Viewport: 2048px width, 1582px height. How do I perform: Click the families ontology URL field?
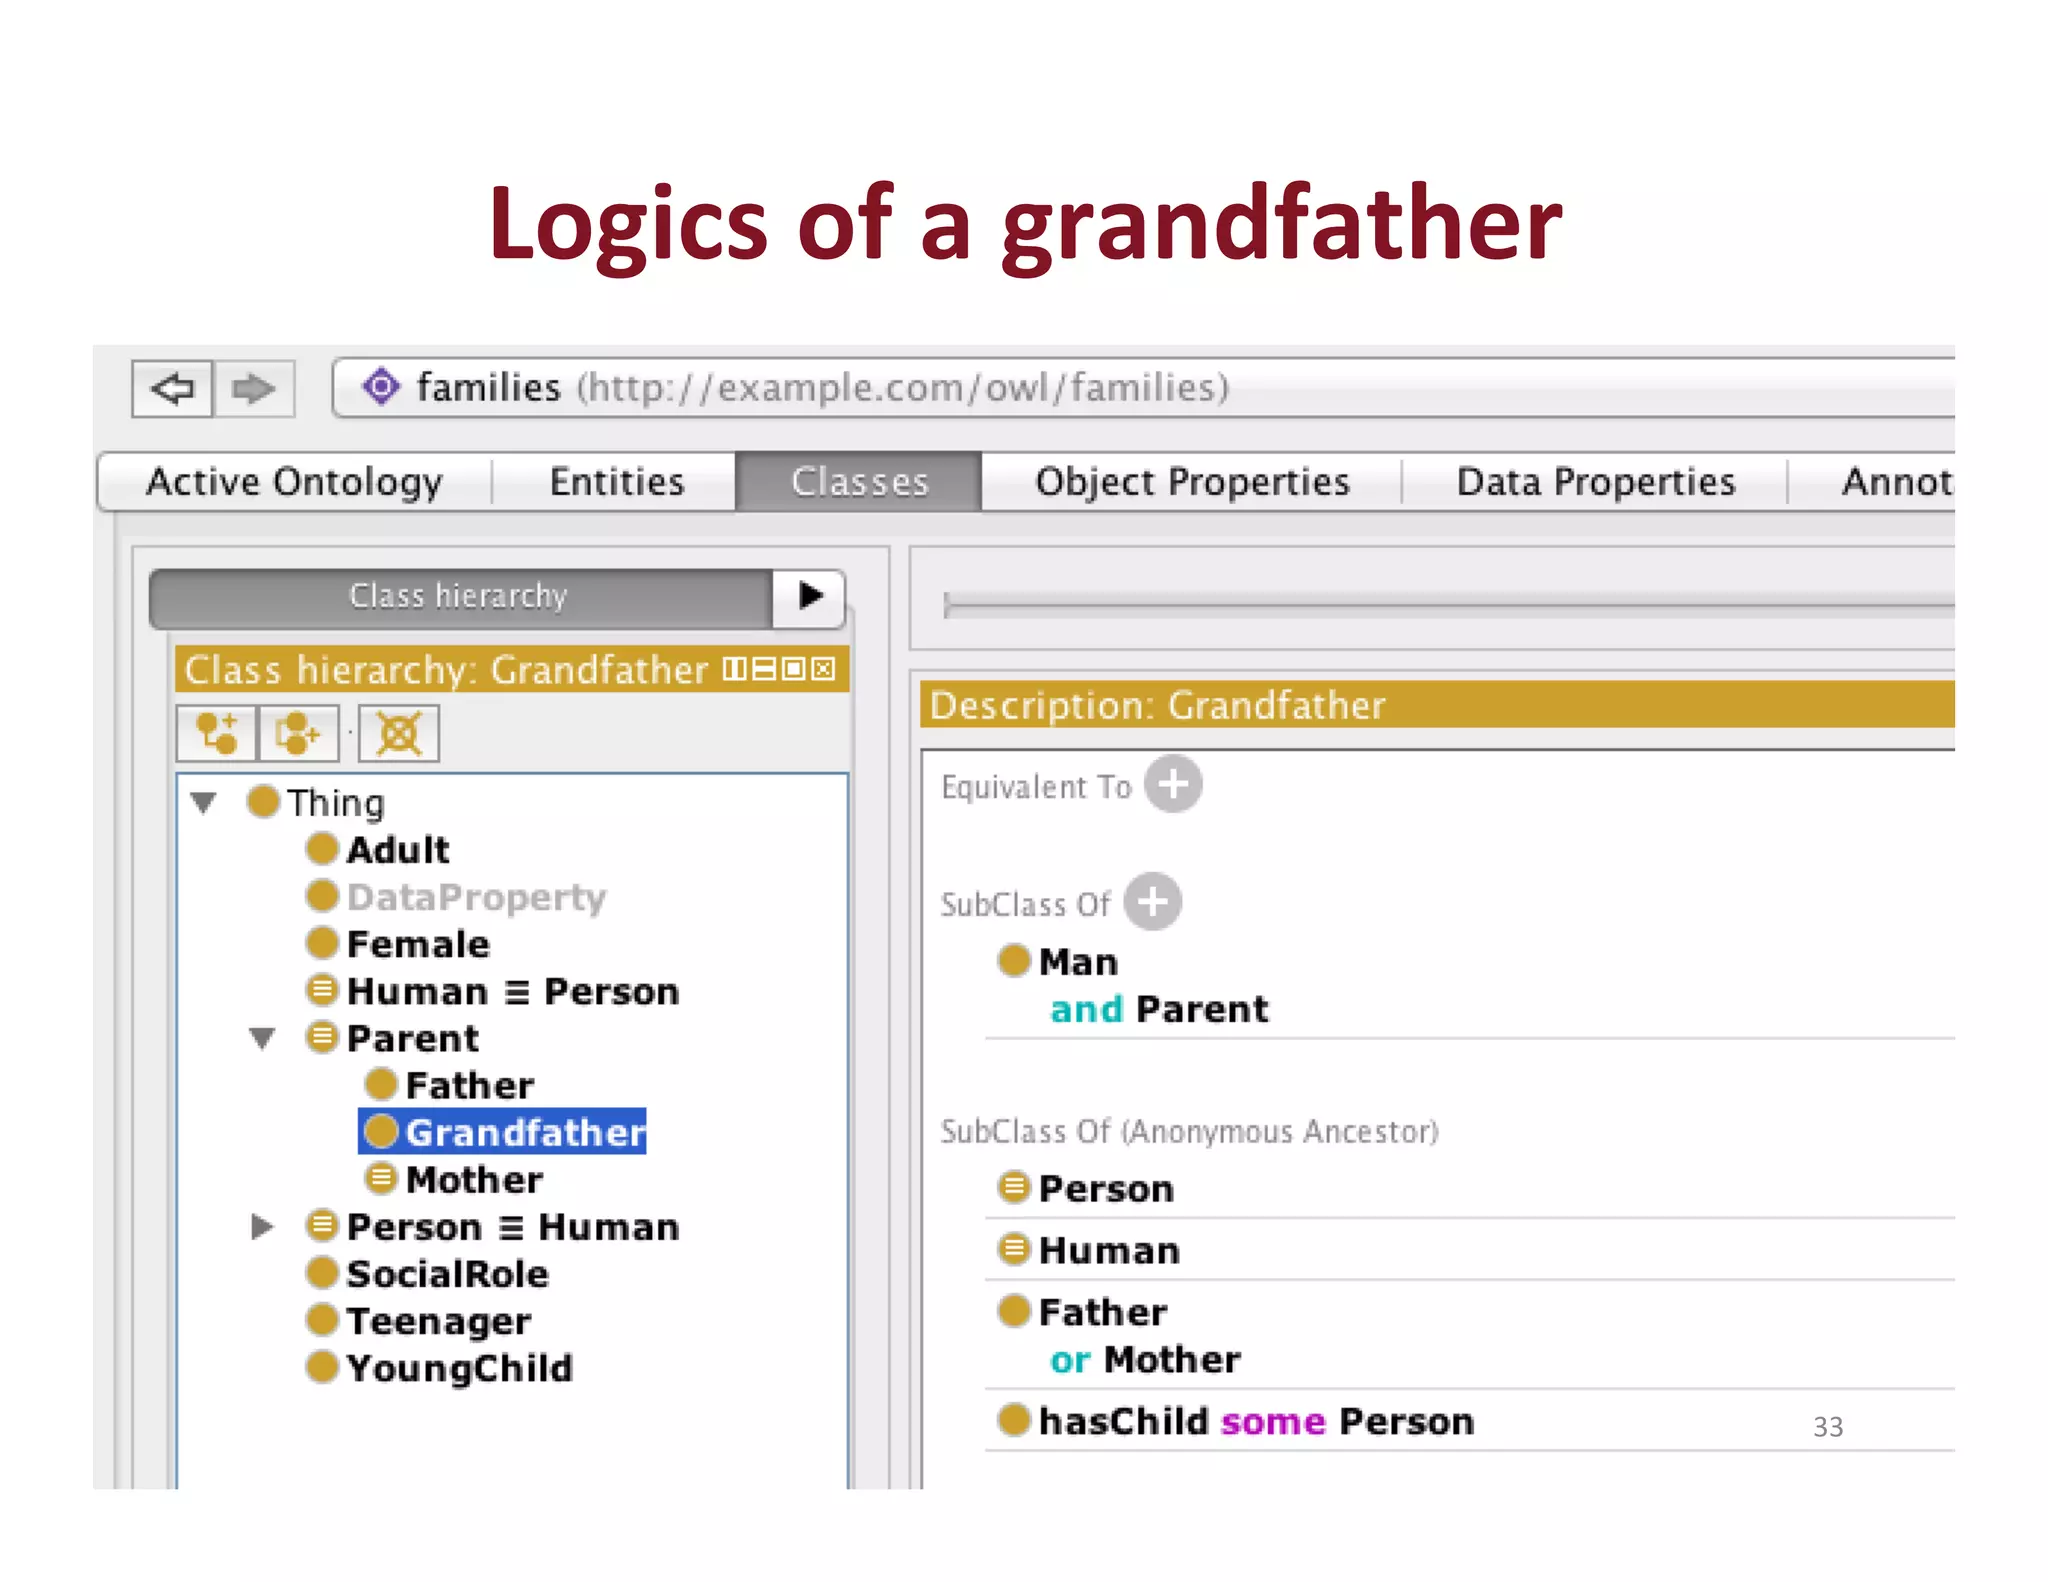pyautogui.click(x=1144, y=388)
